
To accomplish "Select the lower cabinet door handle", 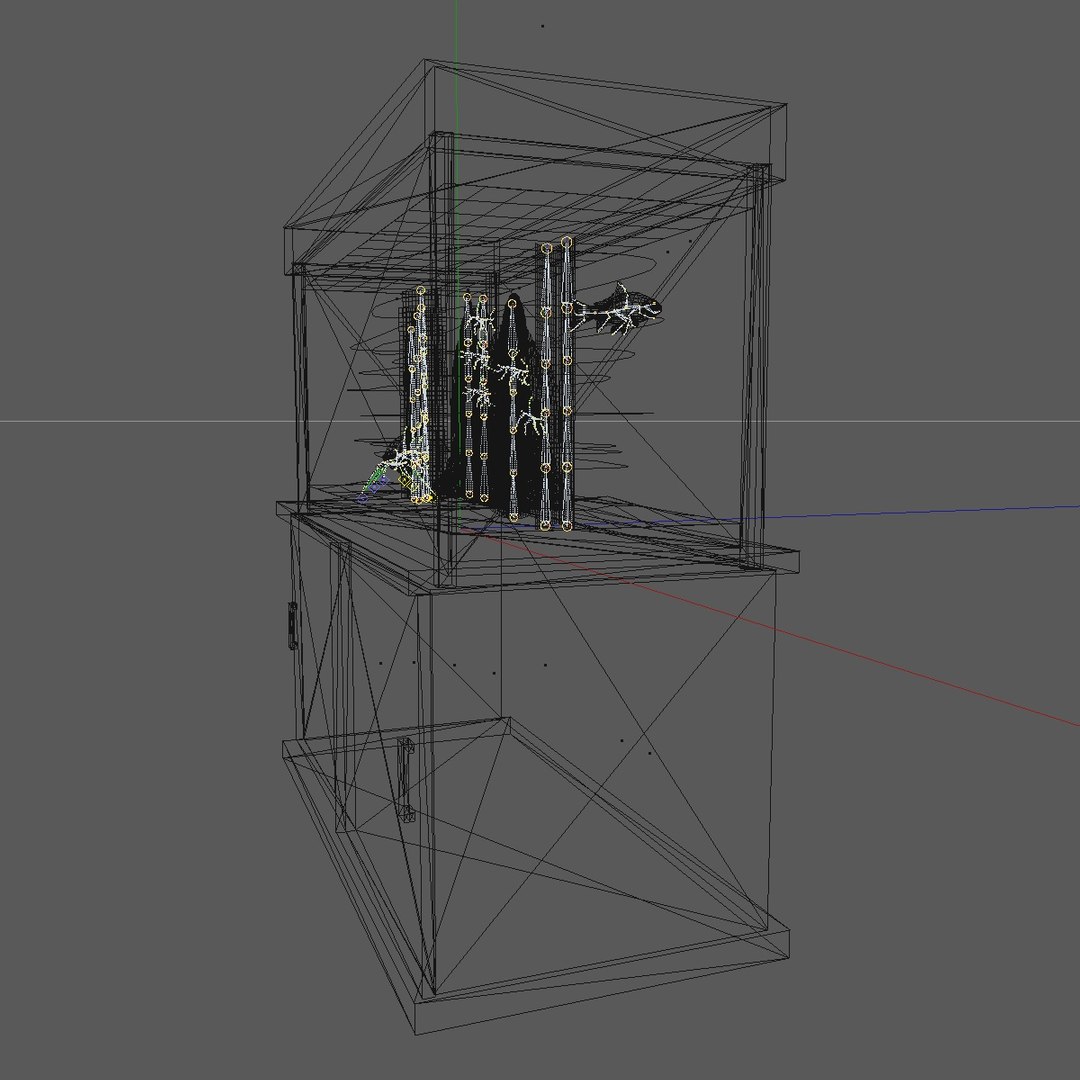I will 406,780.
